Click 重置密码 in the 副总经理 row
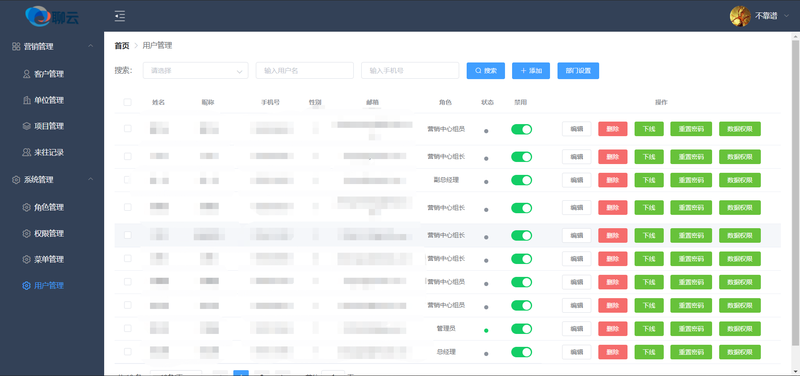This screenshot has height=376, width=800. (x=691, y=180)
